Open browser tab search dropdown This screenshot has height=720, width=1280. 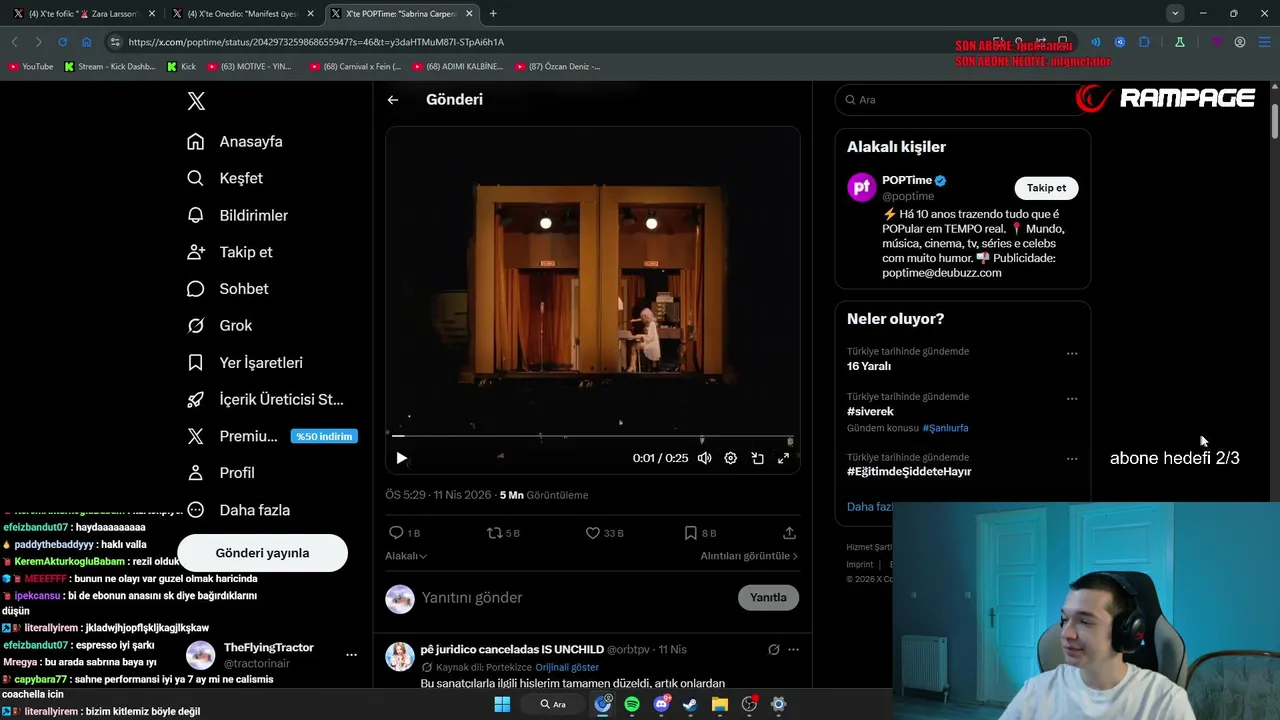[x=1175, y=14]
